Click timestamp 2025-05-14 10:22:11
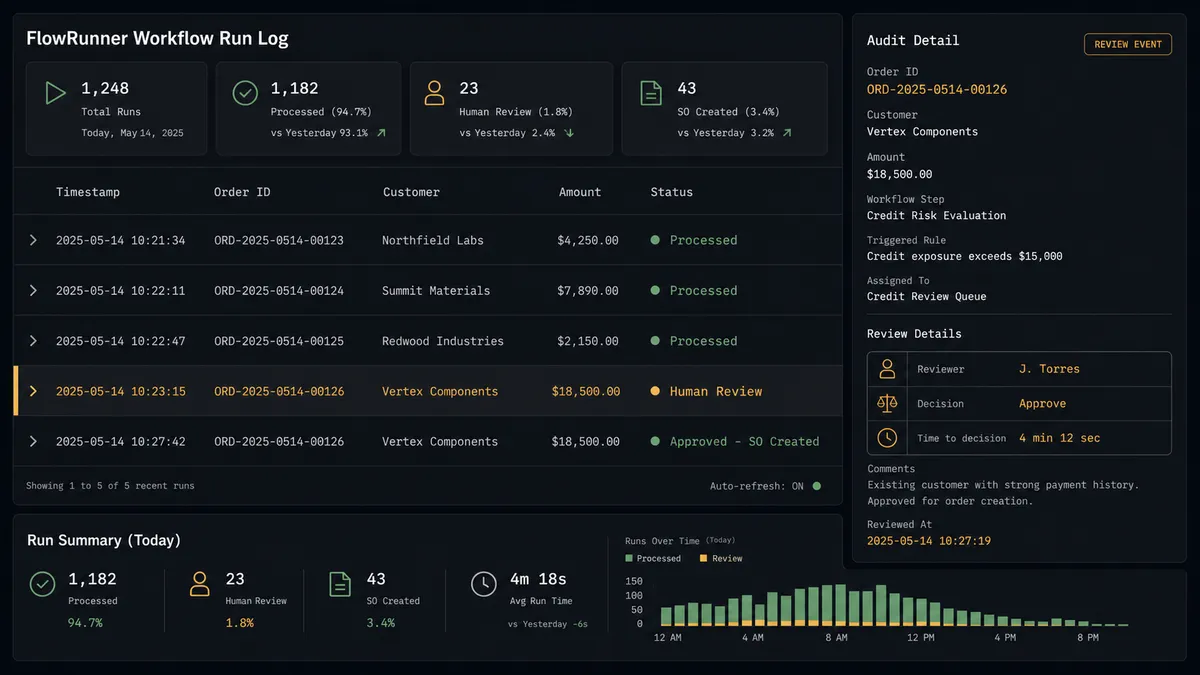This screenshot has width=1200, height=675. click(120, 291)
